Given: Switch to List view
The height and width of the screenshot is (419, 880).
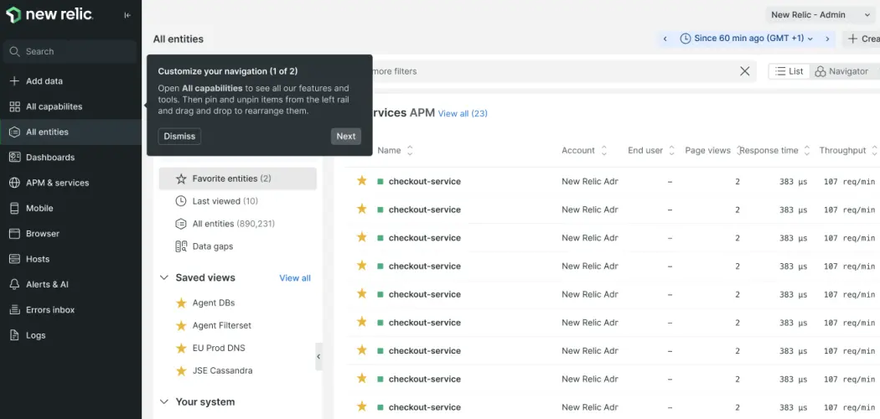Looking at the screenshot, I should [788, 71].
